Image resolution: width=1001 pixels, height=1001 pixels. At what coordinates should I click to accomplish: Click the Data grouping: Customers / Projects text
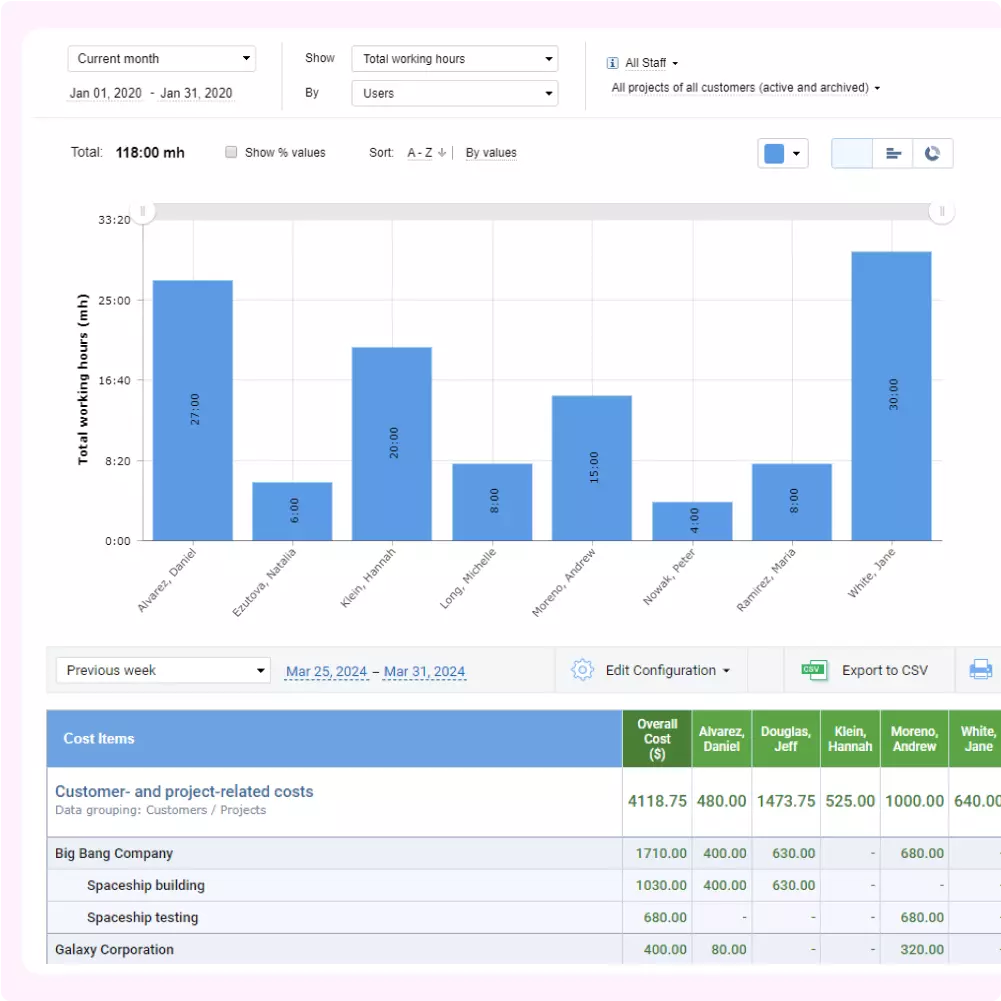160,810
